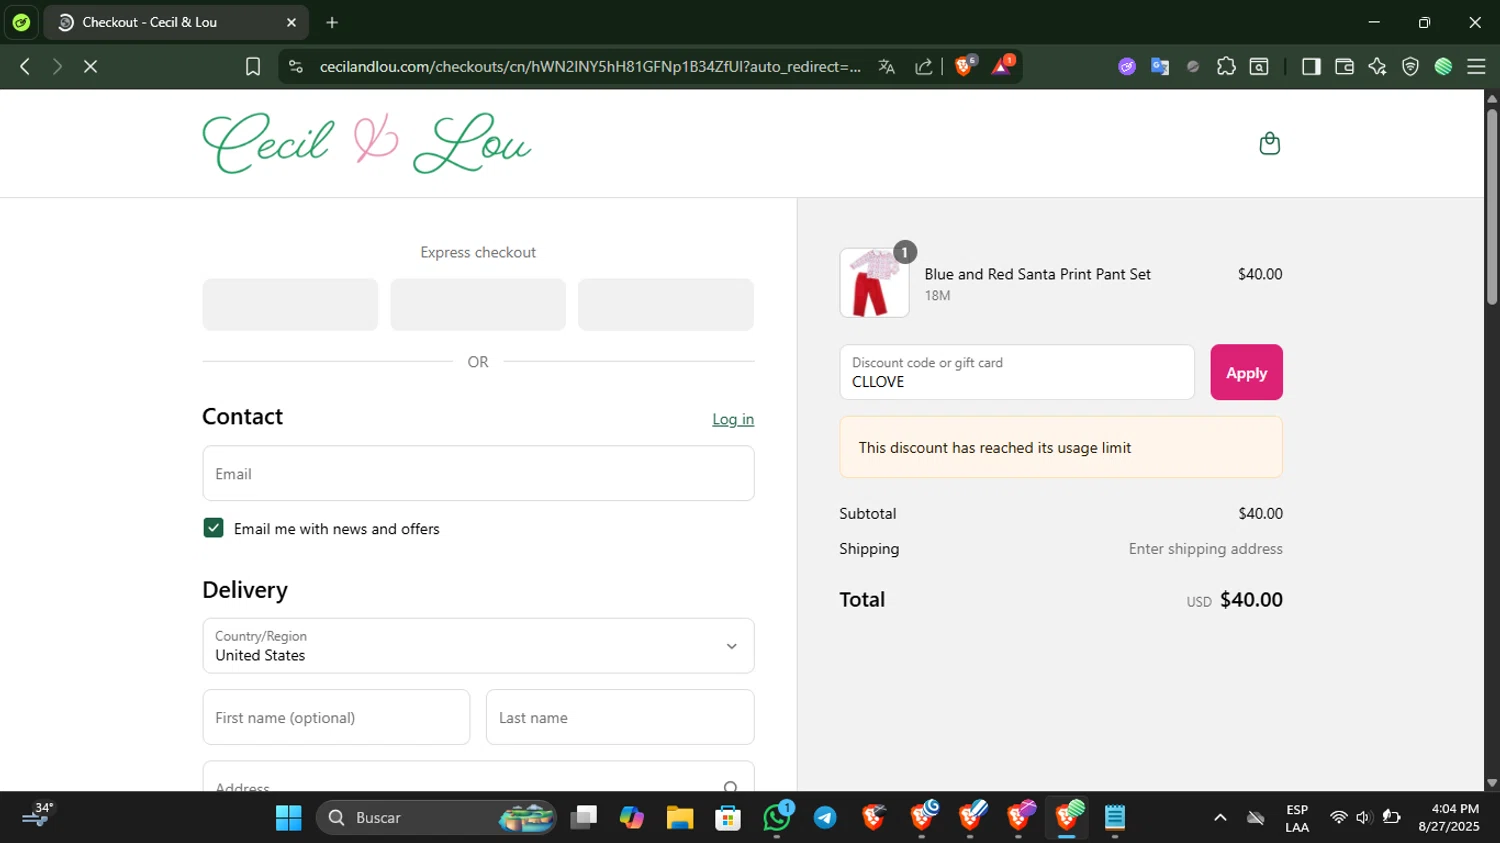The width and height of the screenshot is (1500, 843).
Task: Go back to the previous page
Action: coord(25,67)
